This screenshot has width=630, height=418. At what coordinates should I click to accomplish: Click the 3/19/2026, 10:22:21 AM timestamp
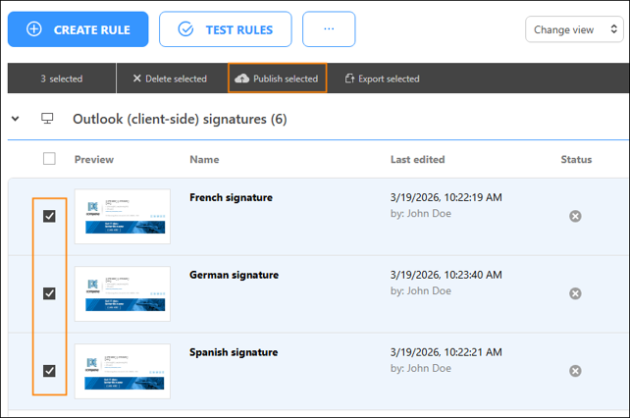pos(446,352)
